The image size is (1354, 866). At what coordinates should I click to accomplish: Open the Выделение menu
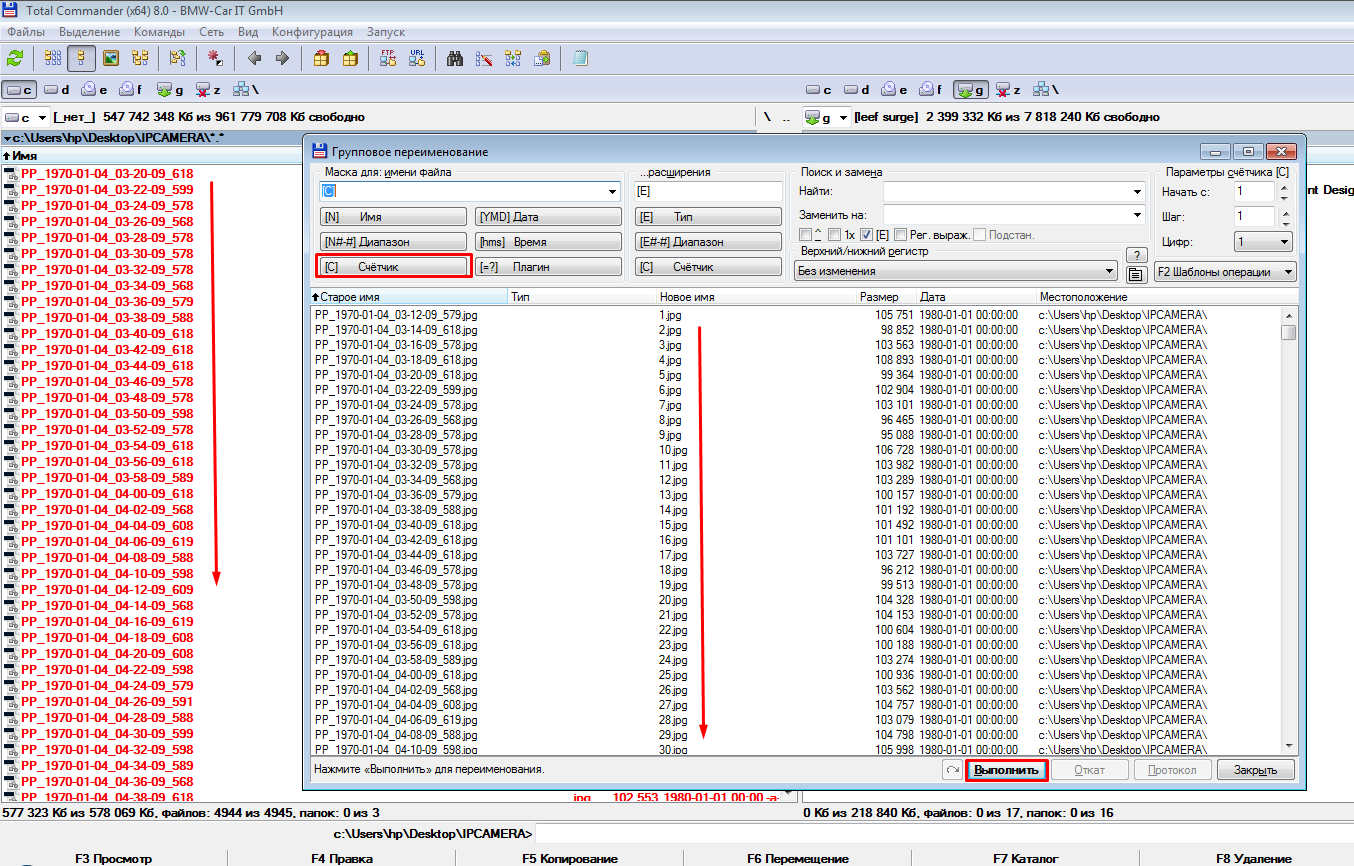(x=90, y=32)
